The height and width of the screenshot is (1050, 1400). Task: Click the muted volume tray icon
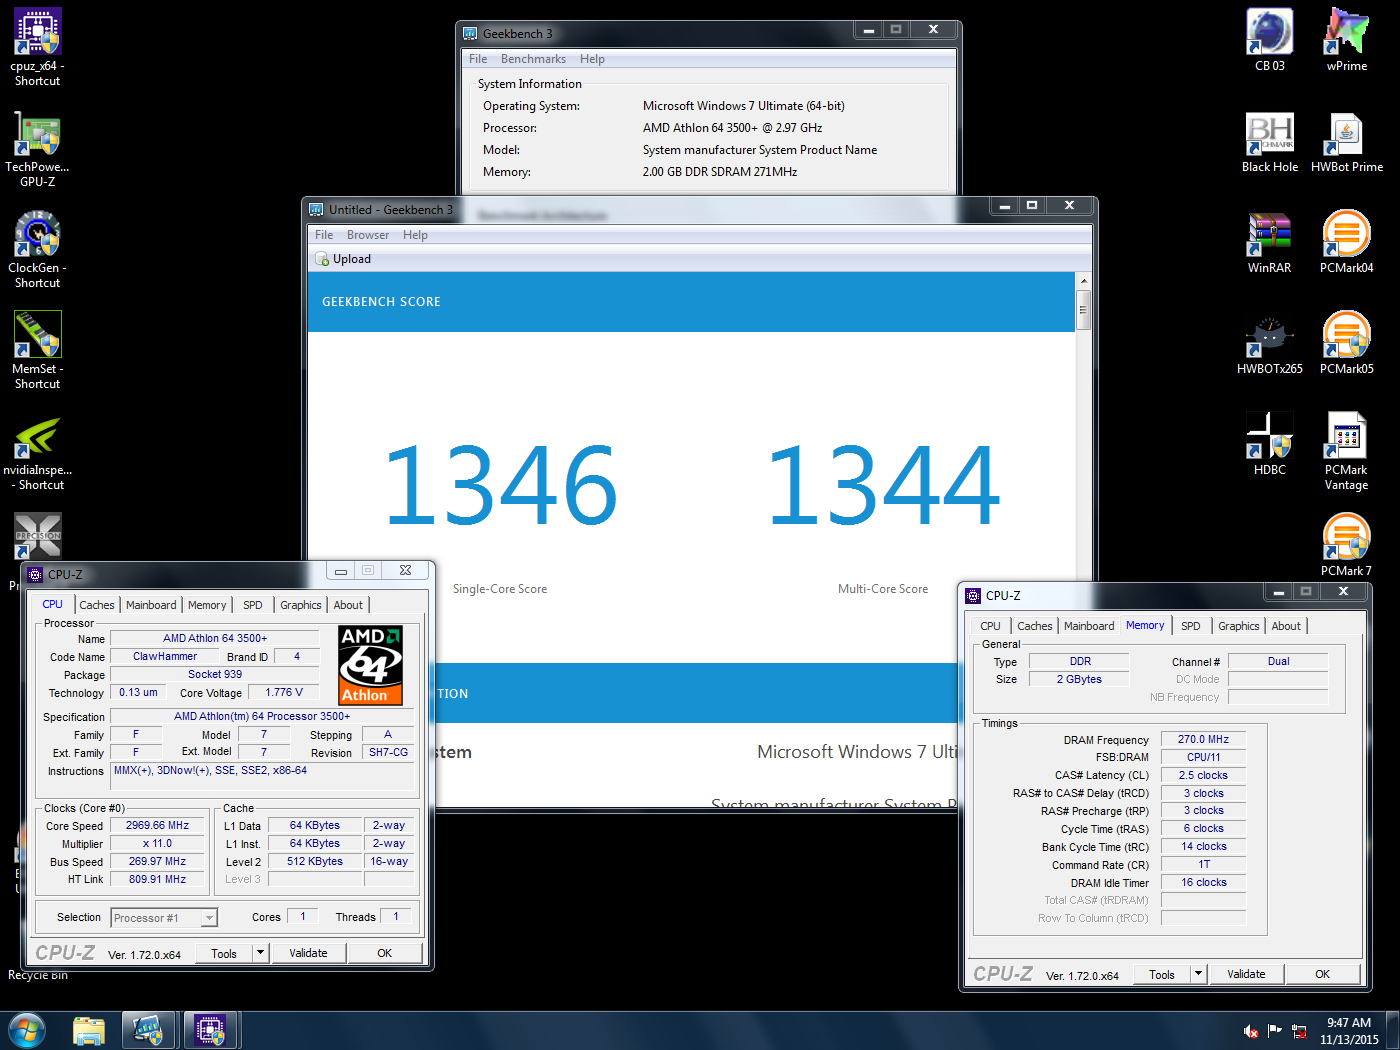[1250, 1031]
